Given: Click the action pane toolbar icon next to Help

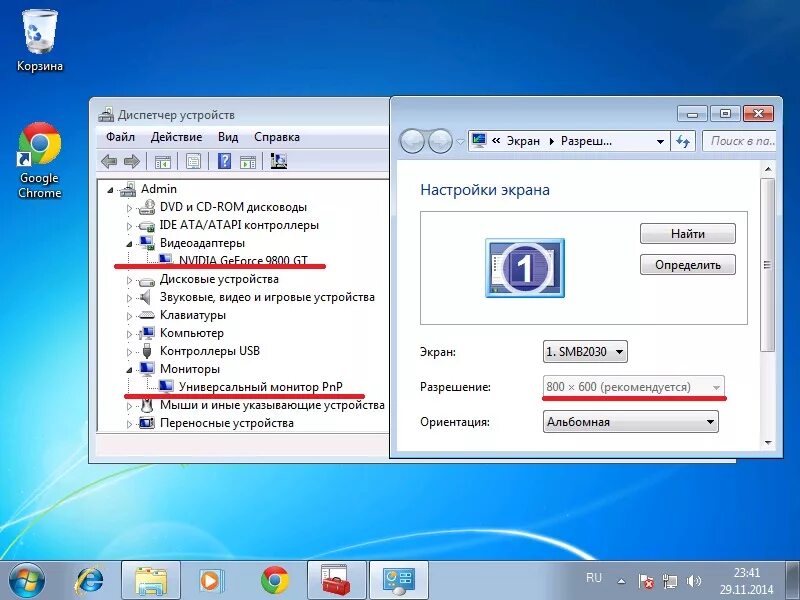Looking at the screenshot, I should 248,162.
